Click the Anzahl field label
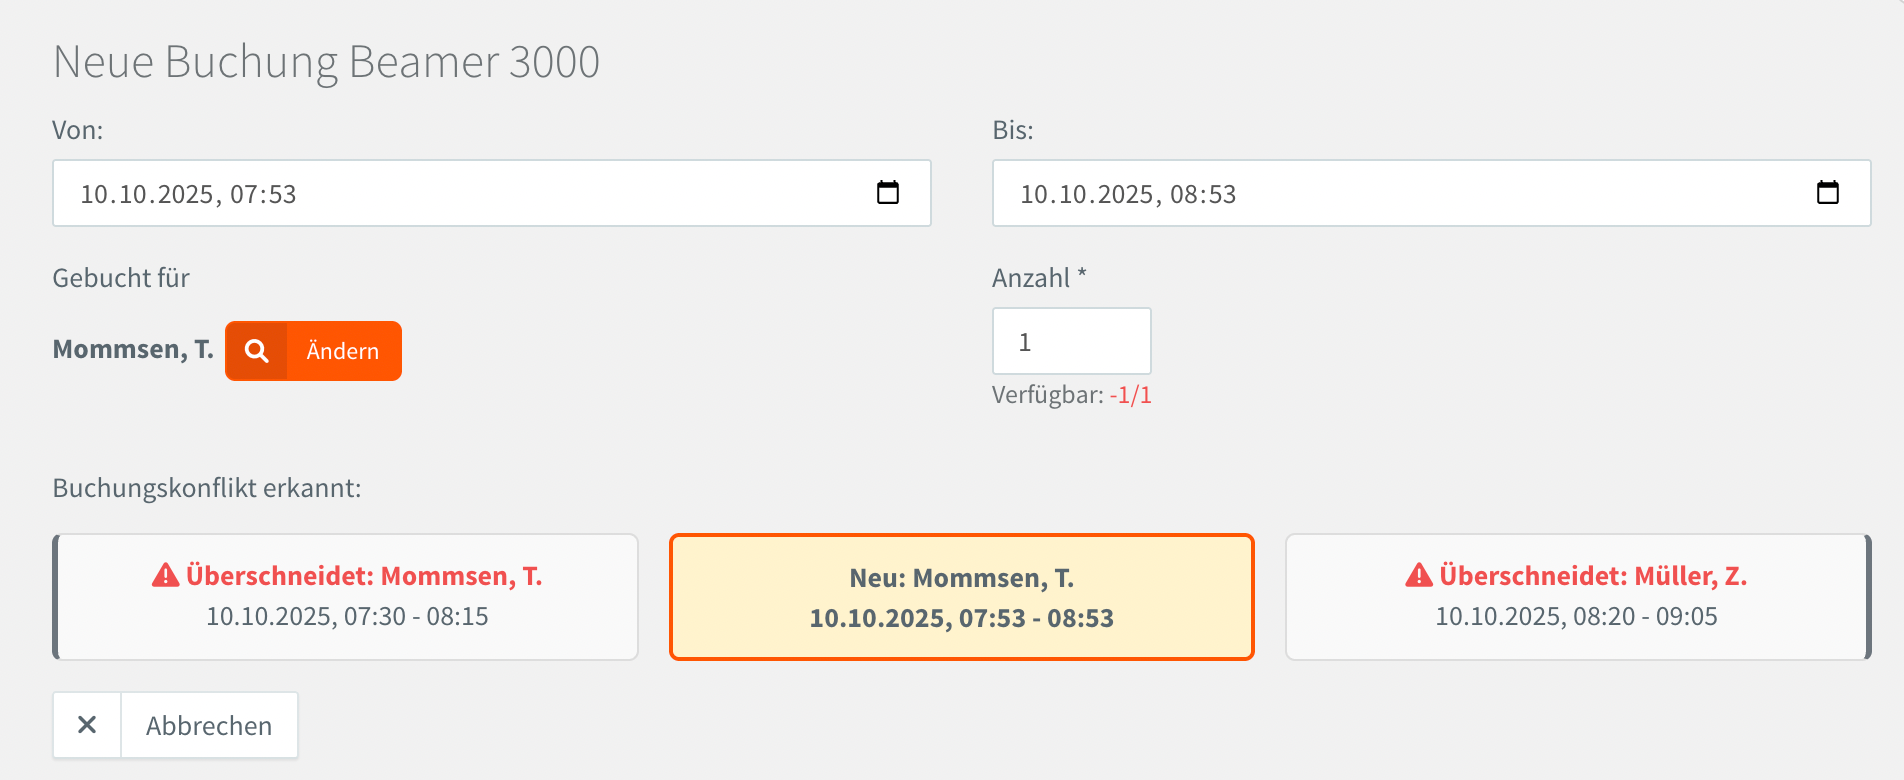1904x780 pixels. 1031,278
